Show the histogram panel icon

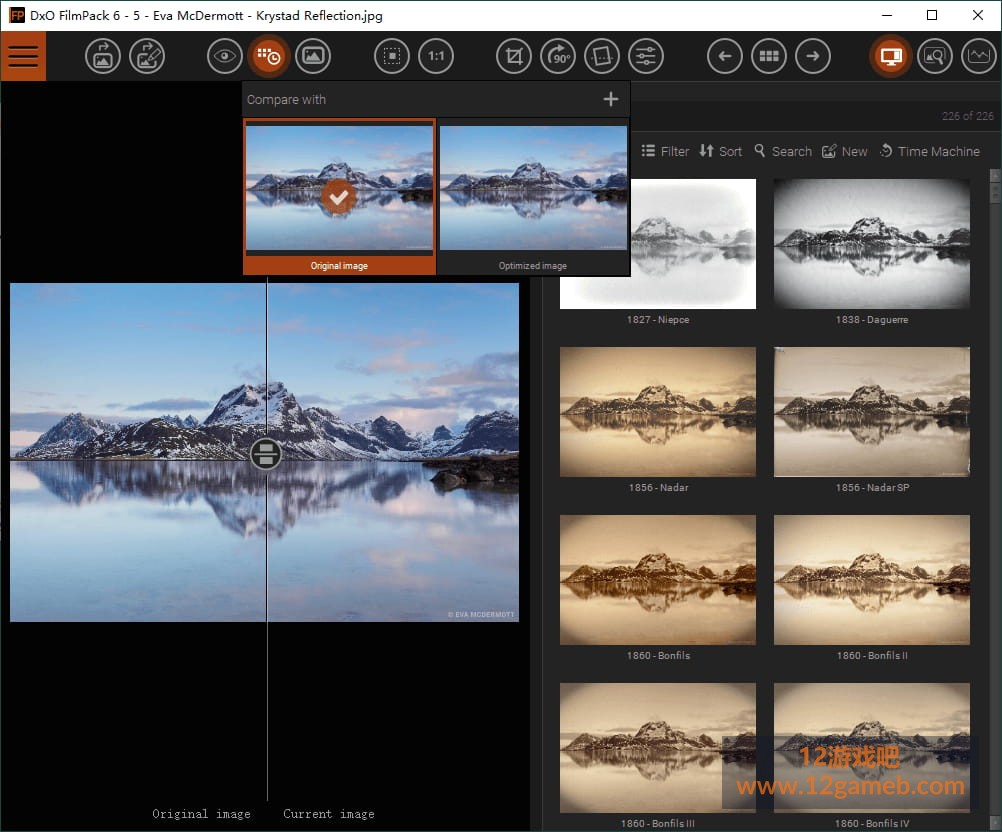click(979, 56)
